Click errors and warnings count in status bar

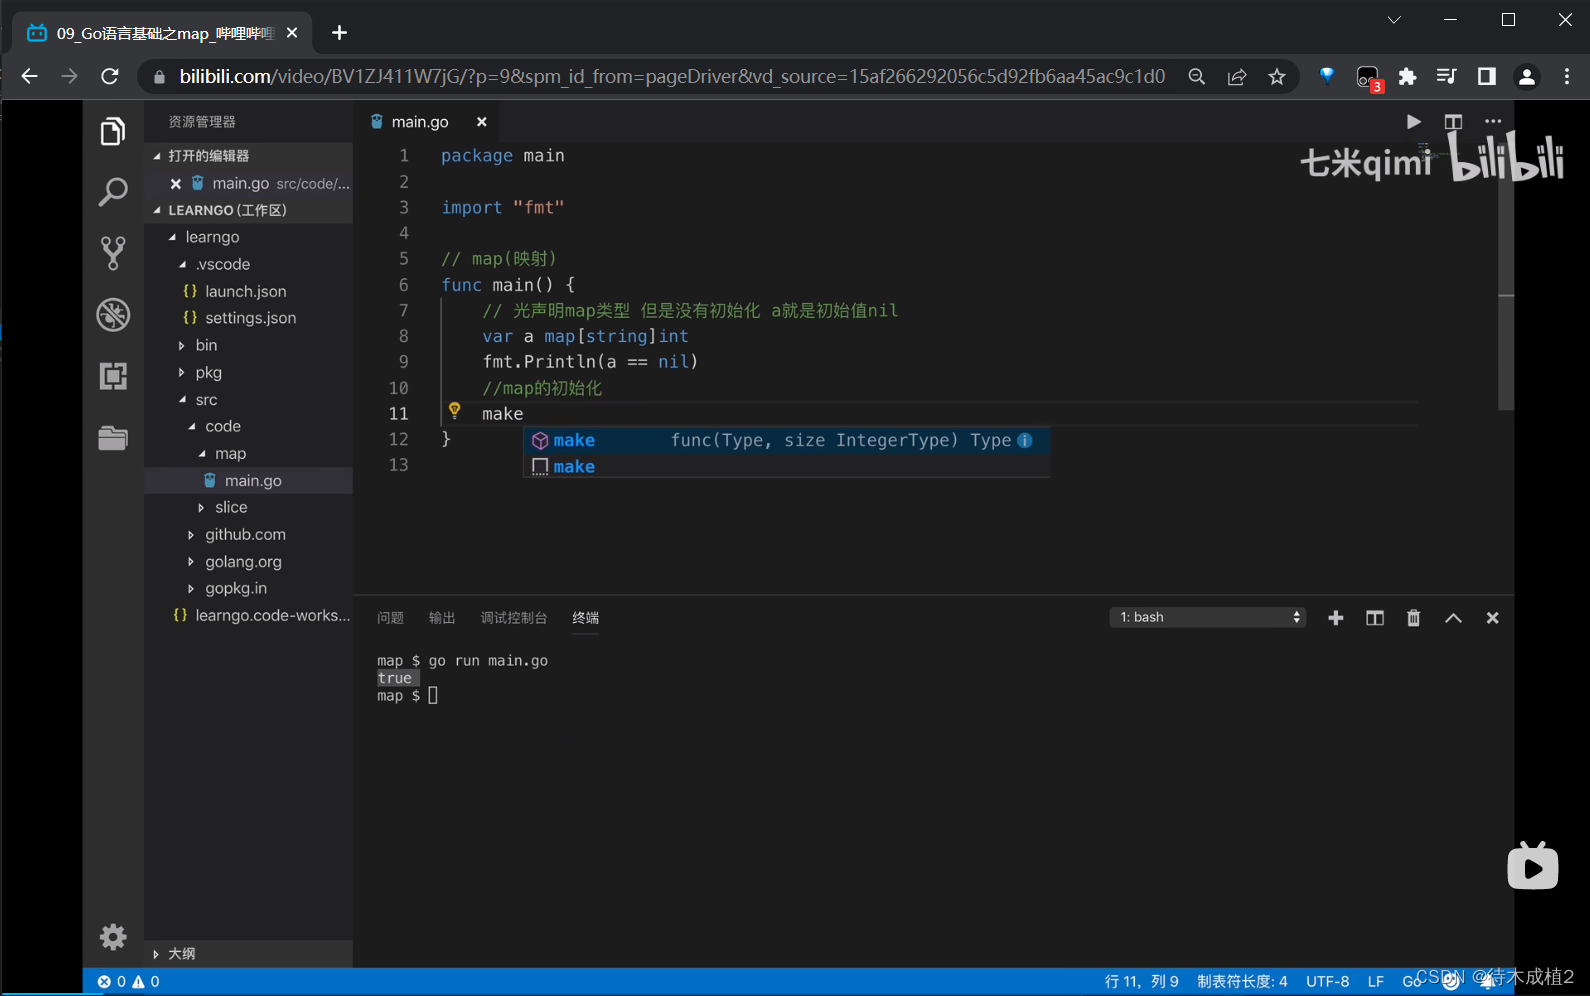click(x=128, y=982)
